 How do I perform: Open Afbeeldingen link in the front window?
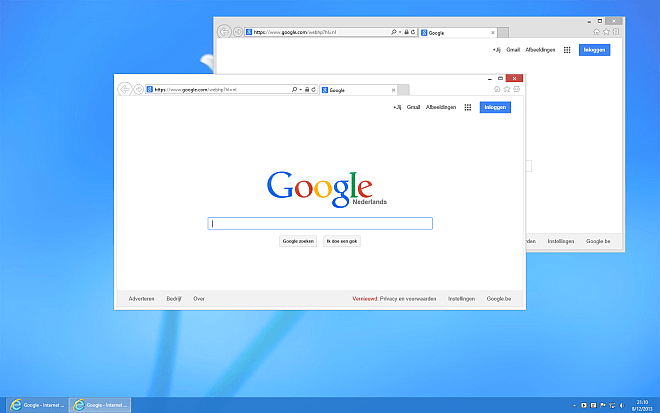[x=441, y=107]
